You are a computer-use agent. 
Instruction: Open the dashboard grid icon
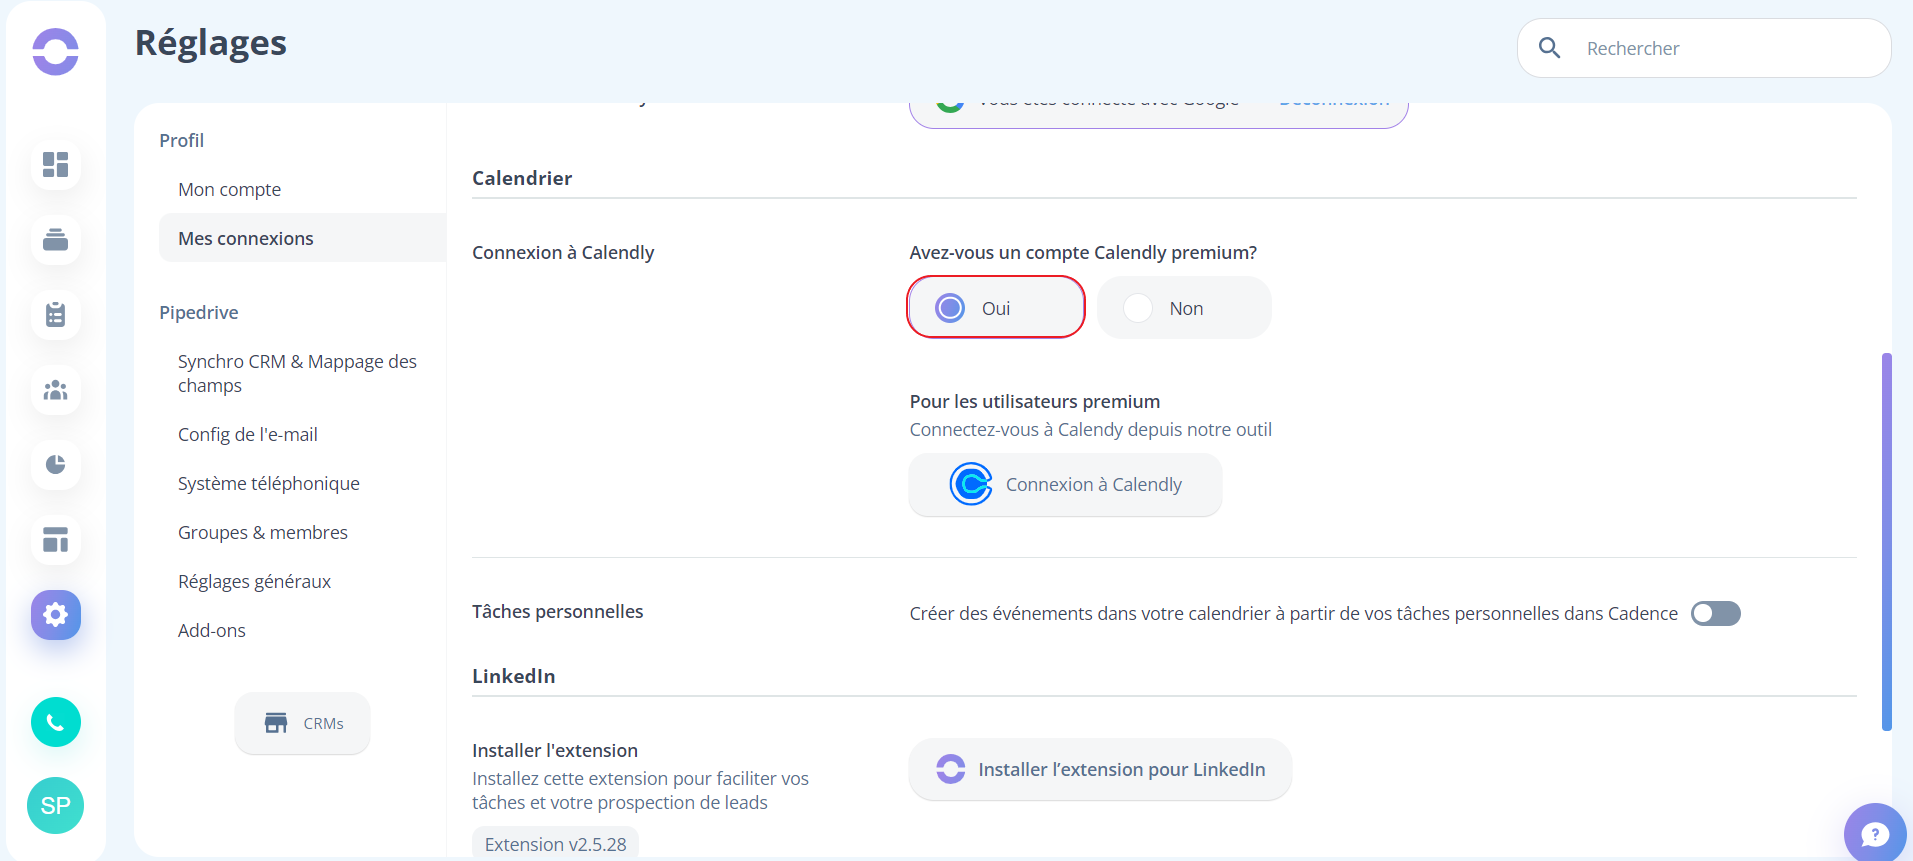pyautogui.click(x=56, y=164)
